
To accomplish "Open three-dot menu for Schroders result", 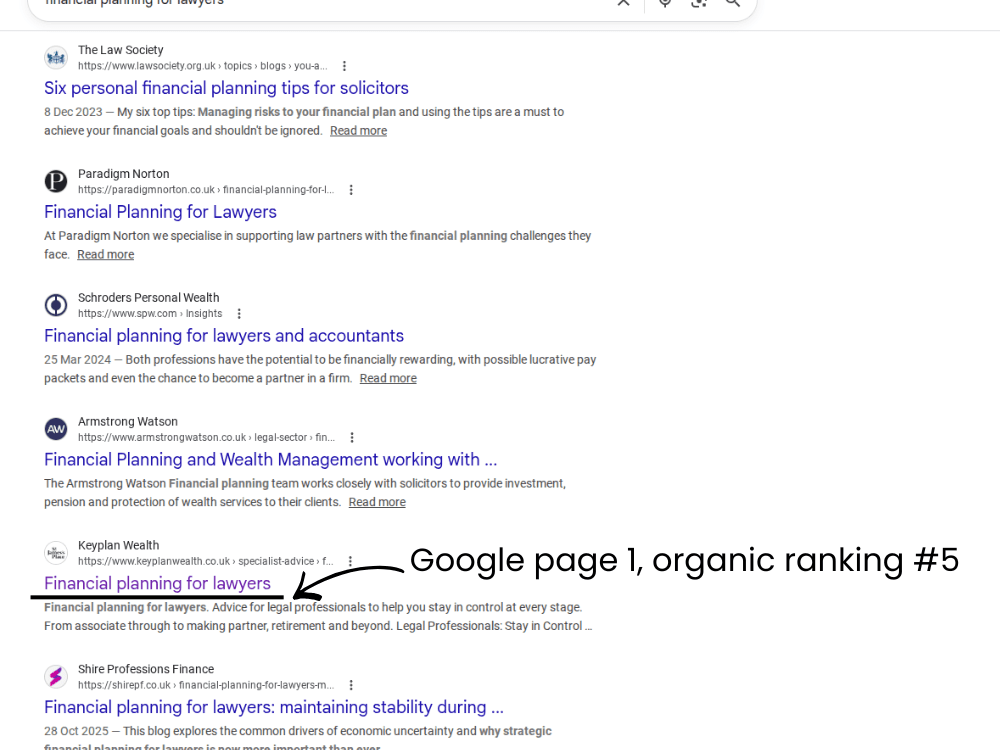I will click(239, 314).
